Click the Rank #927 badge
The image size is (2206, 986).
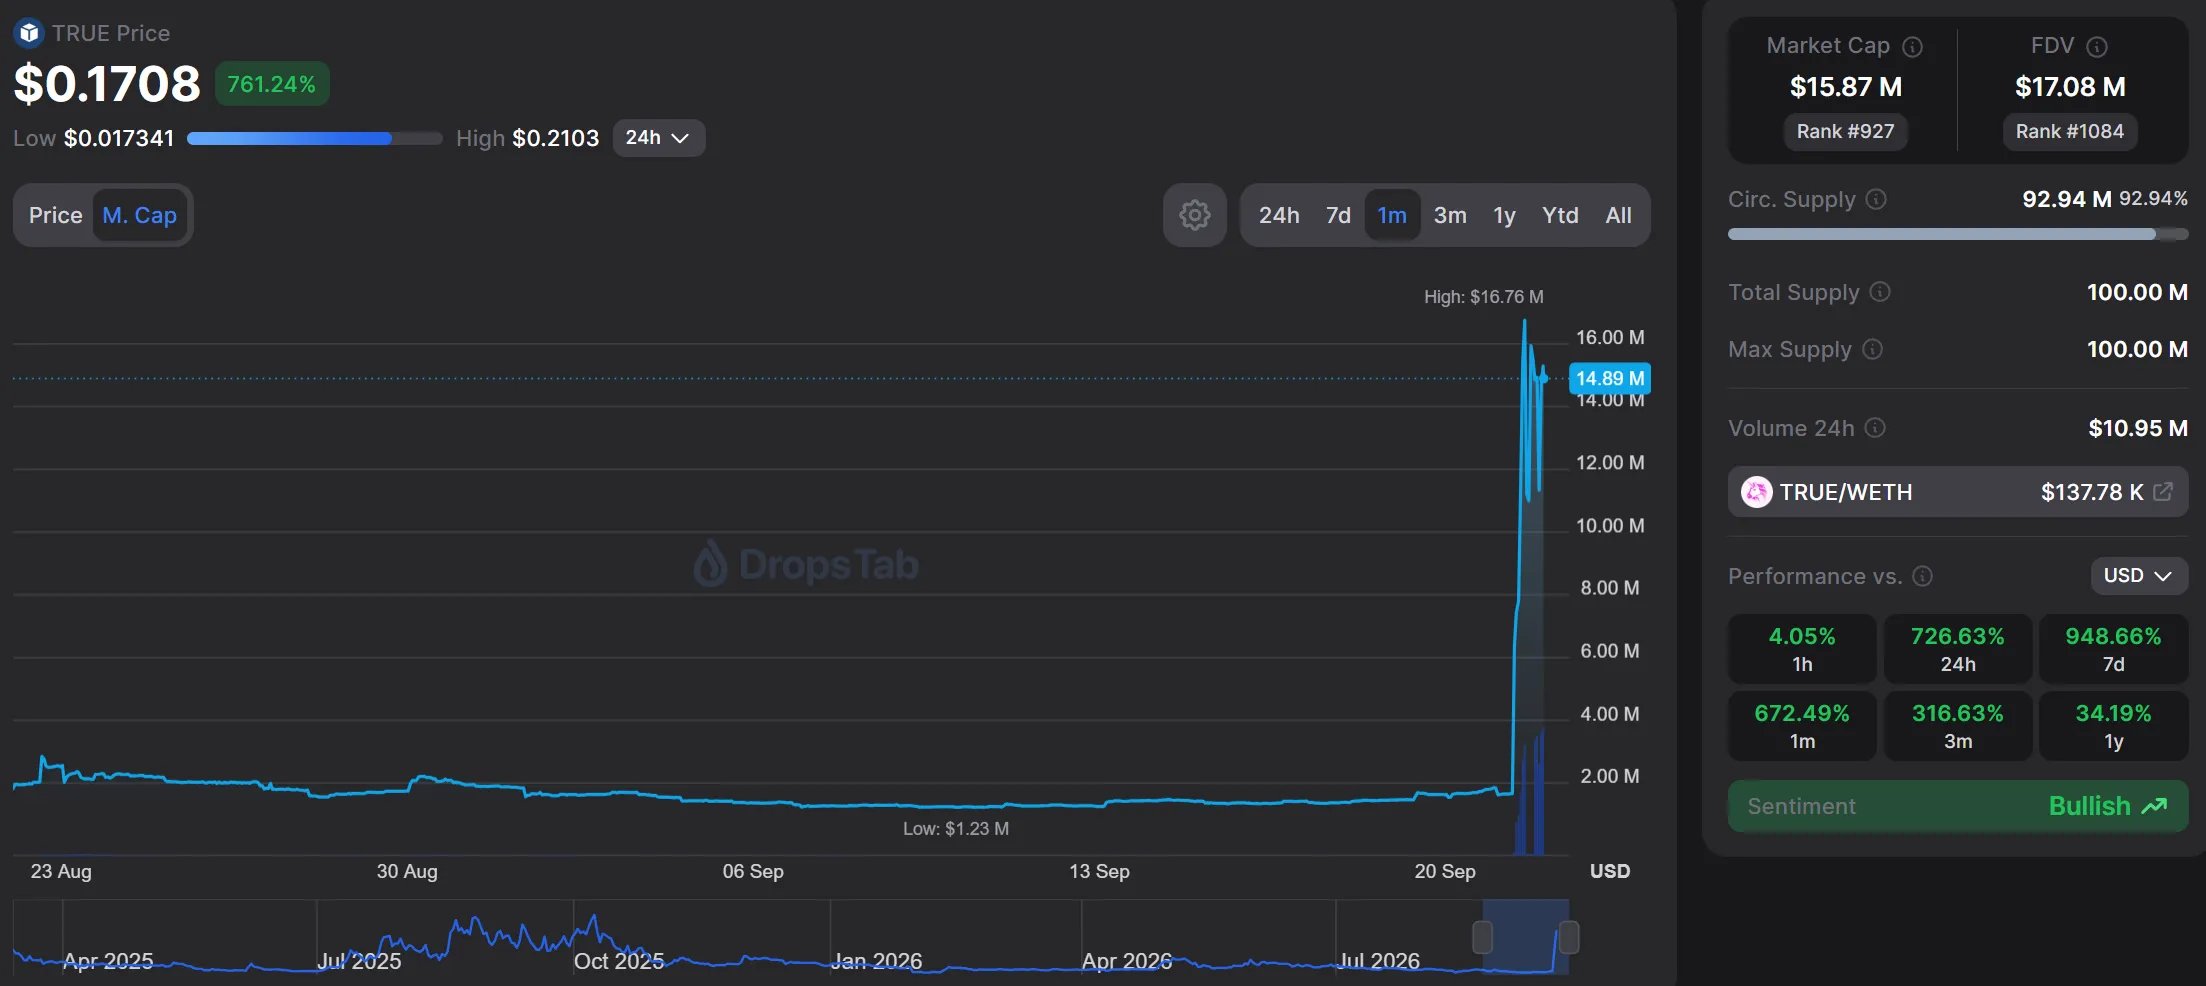click(x=1845, y=132)
